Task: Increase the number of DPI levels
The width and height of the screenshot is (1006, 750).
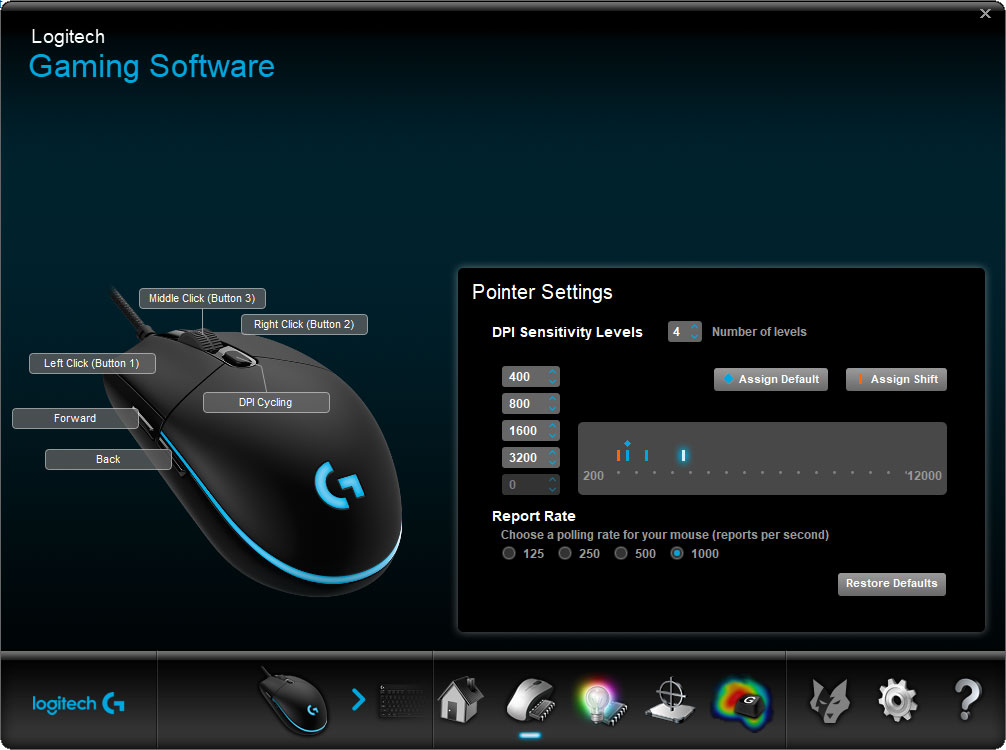Action: pyautogui.click(x=694, y=327)
